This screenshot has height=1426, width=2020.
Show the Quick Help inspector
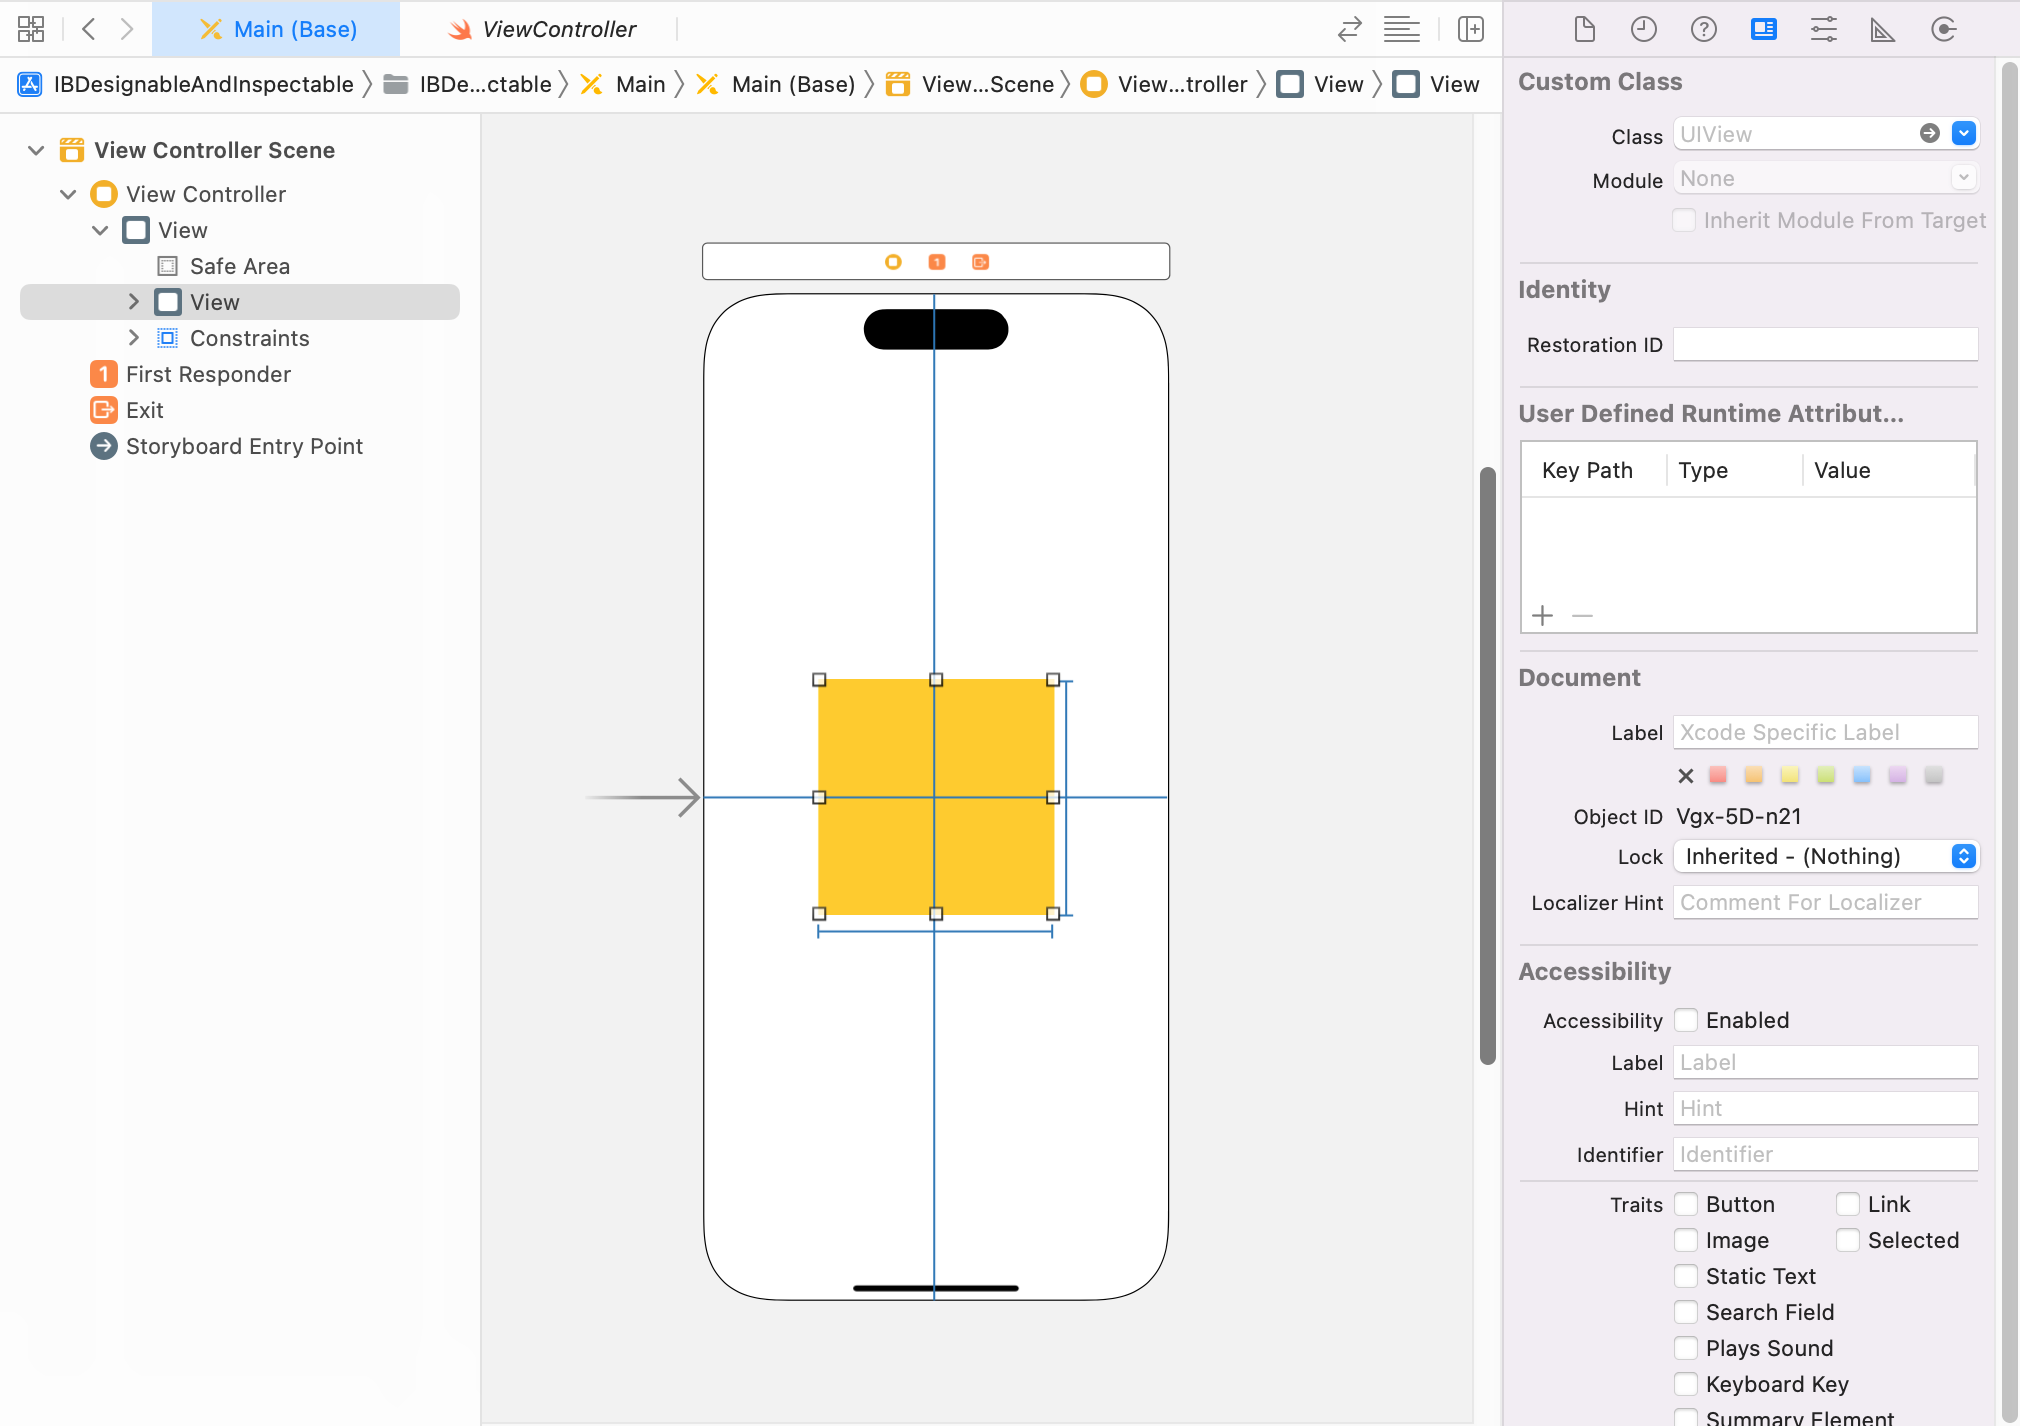(1704, 30)
